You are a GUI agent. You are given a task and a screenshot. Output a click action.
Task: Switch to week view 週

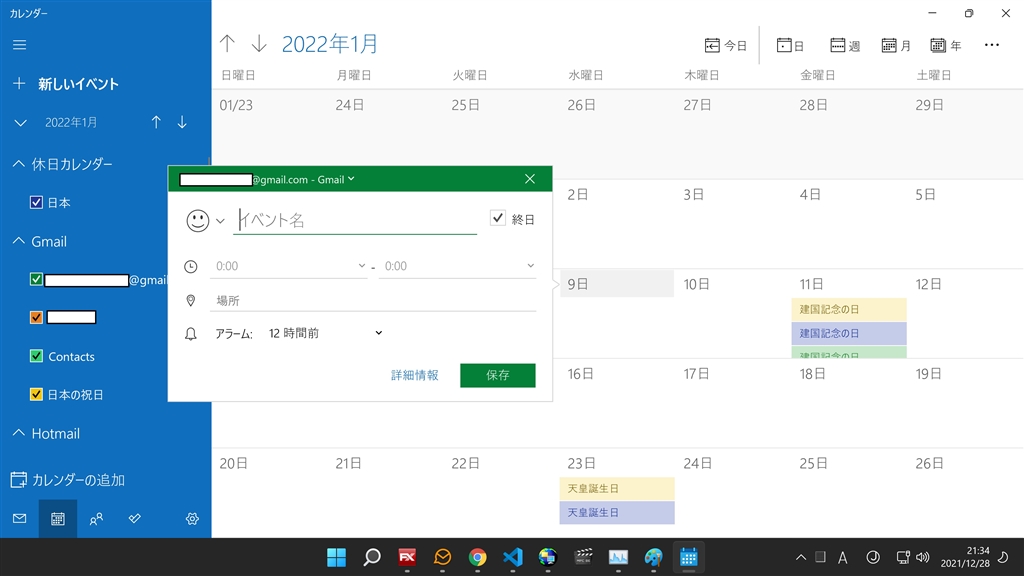845,45
